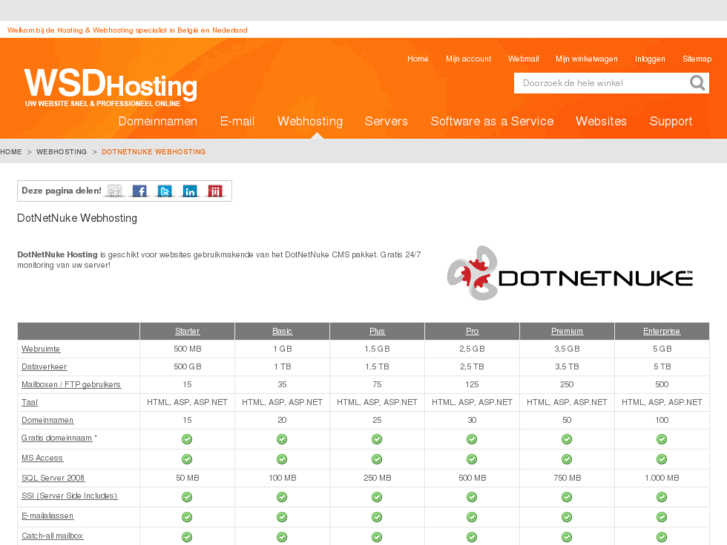727x545 pixels.
Task: Go to HOME breadcrumb
Action: [x=11, y=152]
